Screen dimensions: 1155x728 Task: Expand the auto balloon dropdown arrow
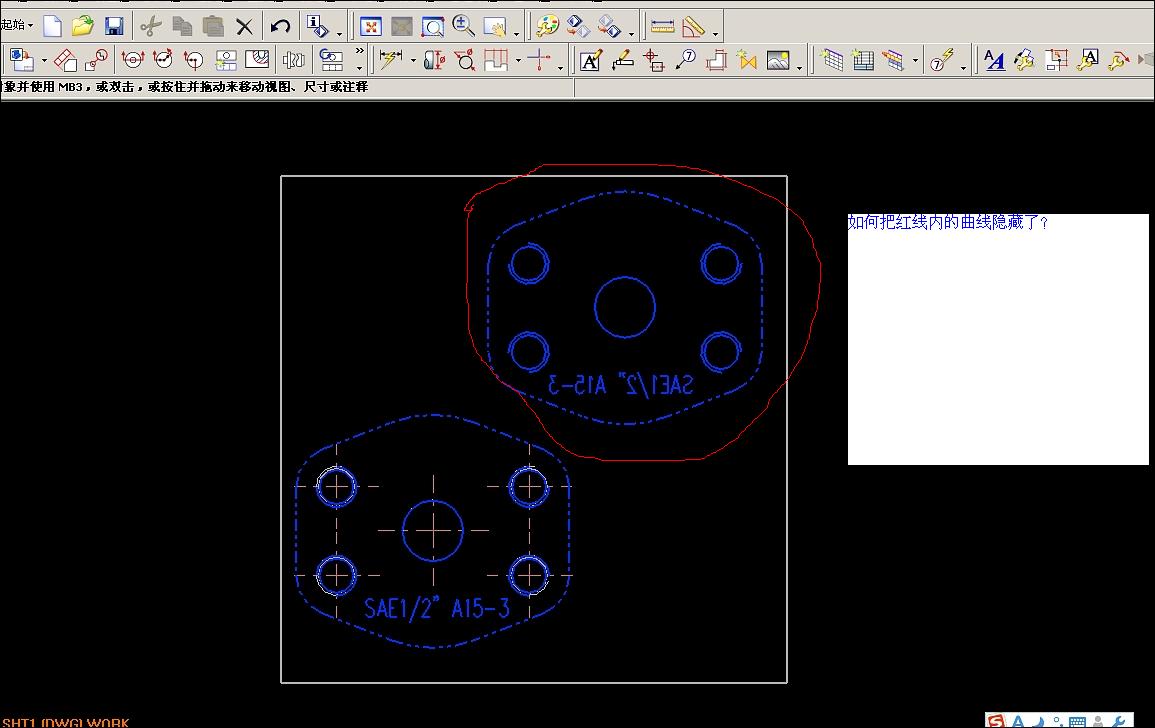click(x=963, y=68)
